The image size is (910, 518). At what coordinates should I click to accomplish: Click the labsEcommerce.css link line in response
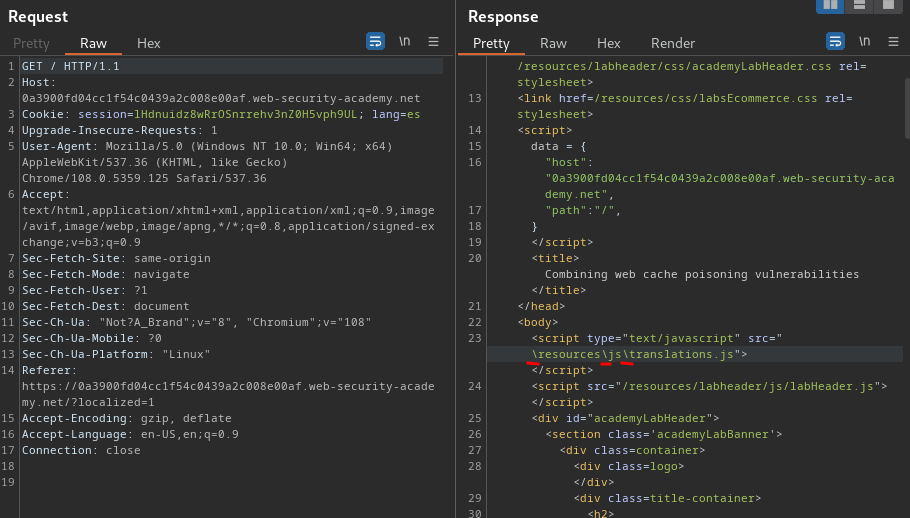coord(685,99)
